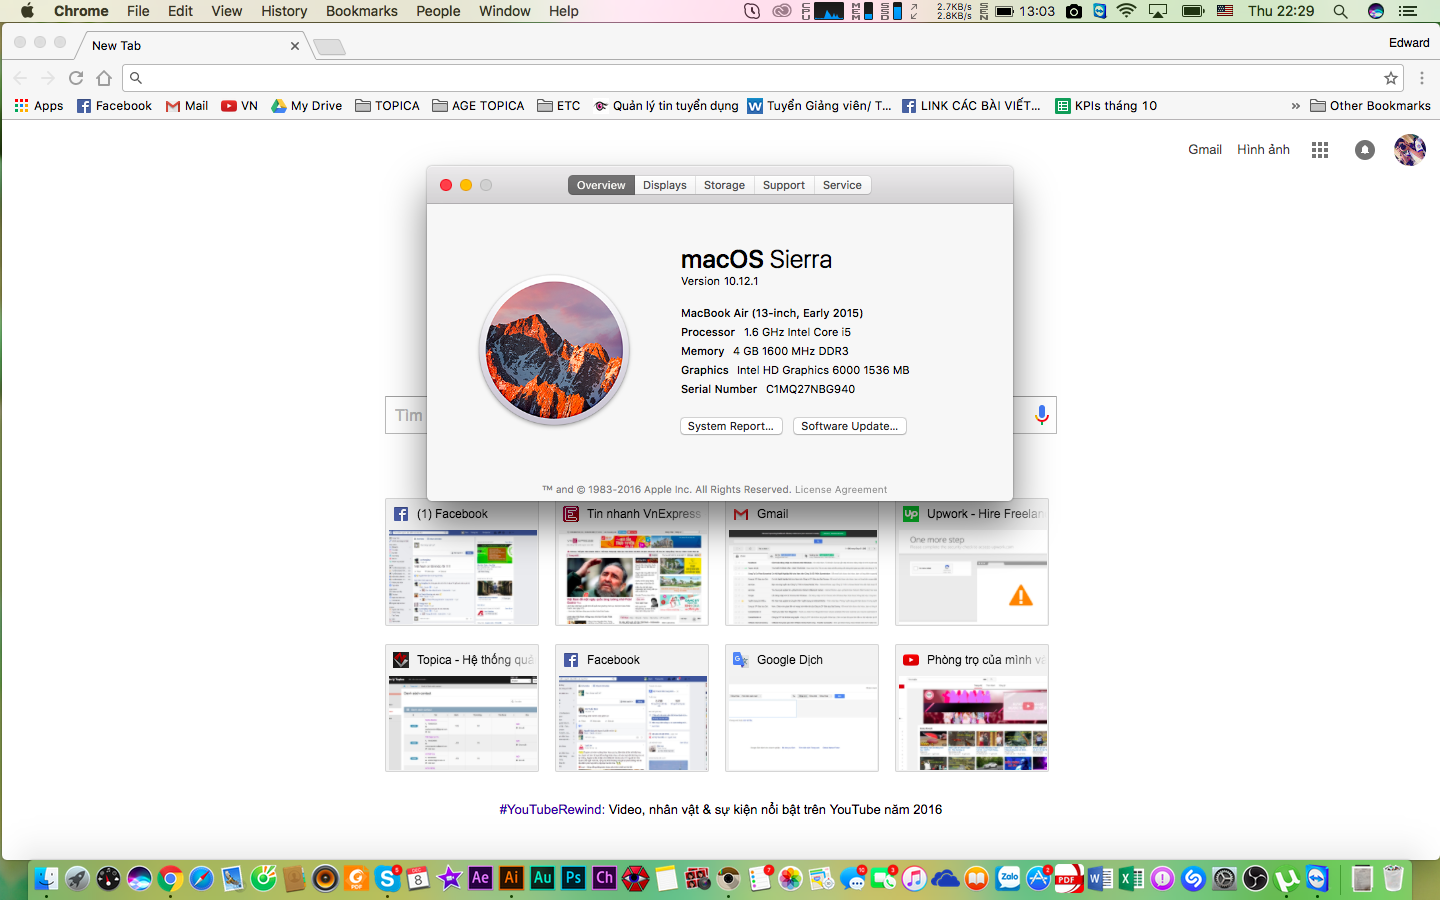The width and height of the screenshot is (1440, 900).
Task: Open Google Dịch thumbnail
Action: pyautogui.click(x=802, y=708)
